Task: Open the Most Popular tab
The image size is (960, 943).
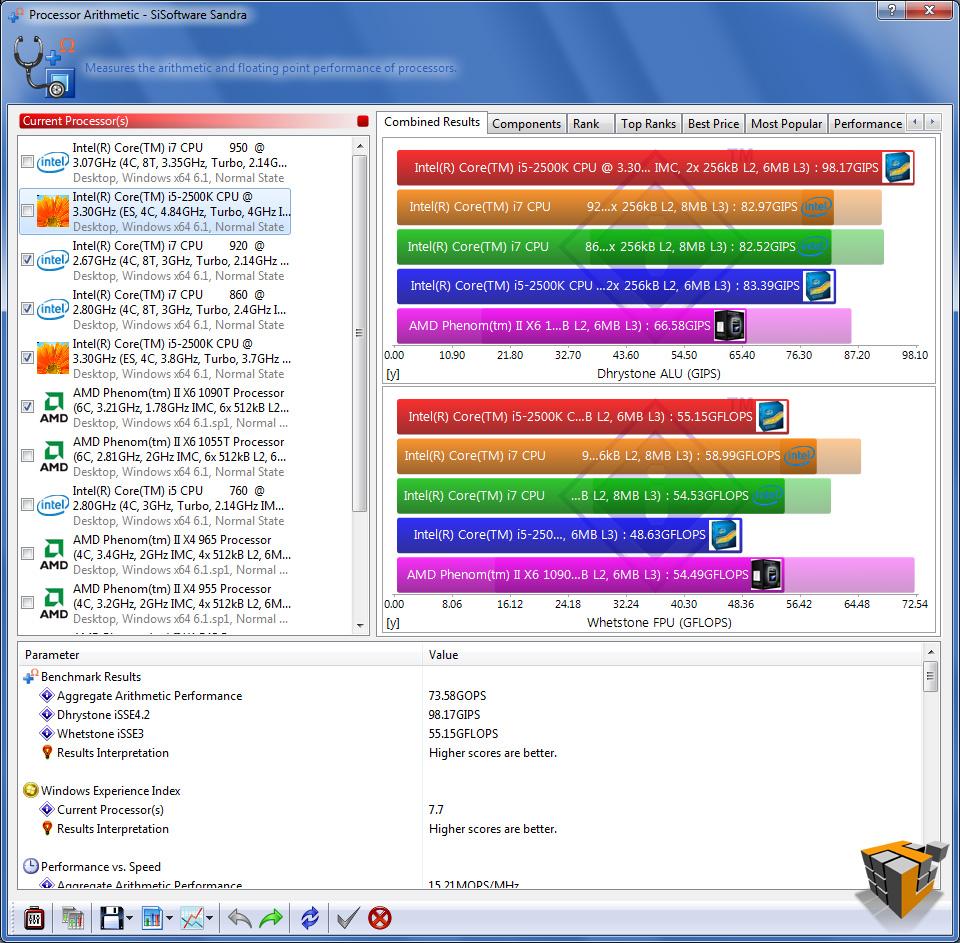Action: click(786, 124)
